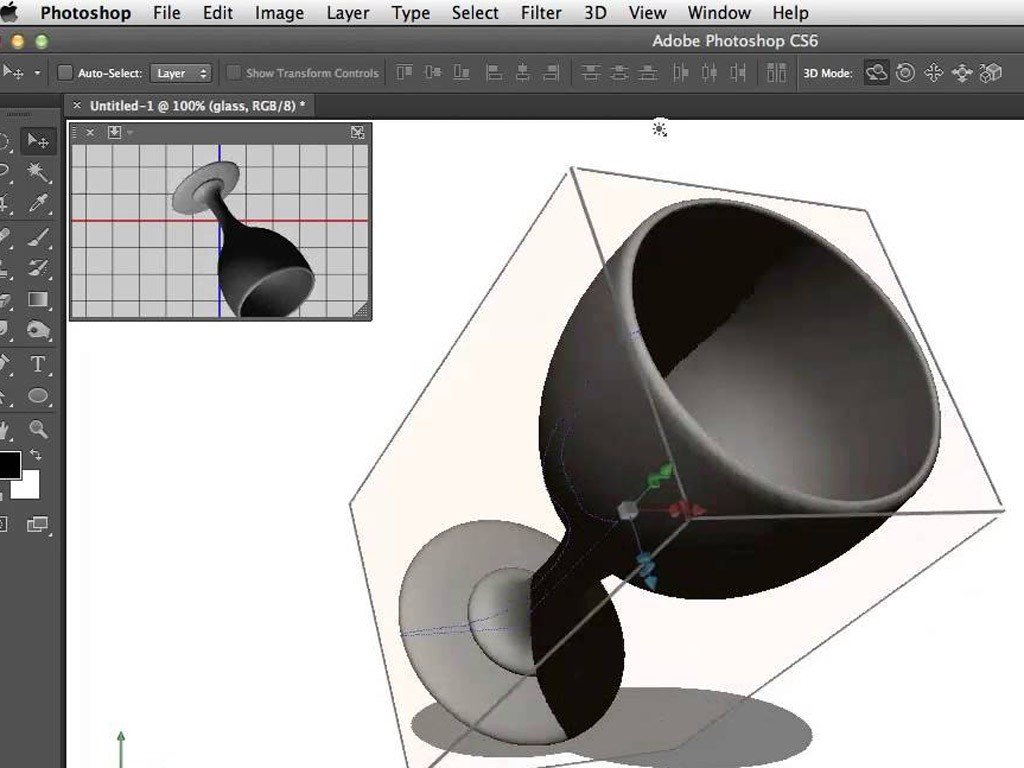Swap foreground and background colors

point(36,455)
